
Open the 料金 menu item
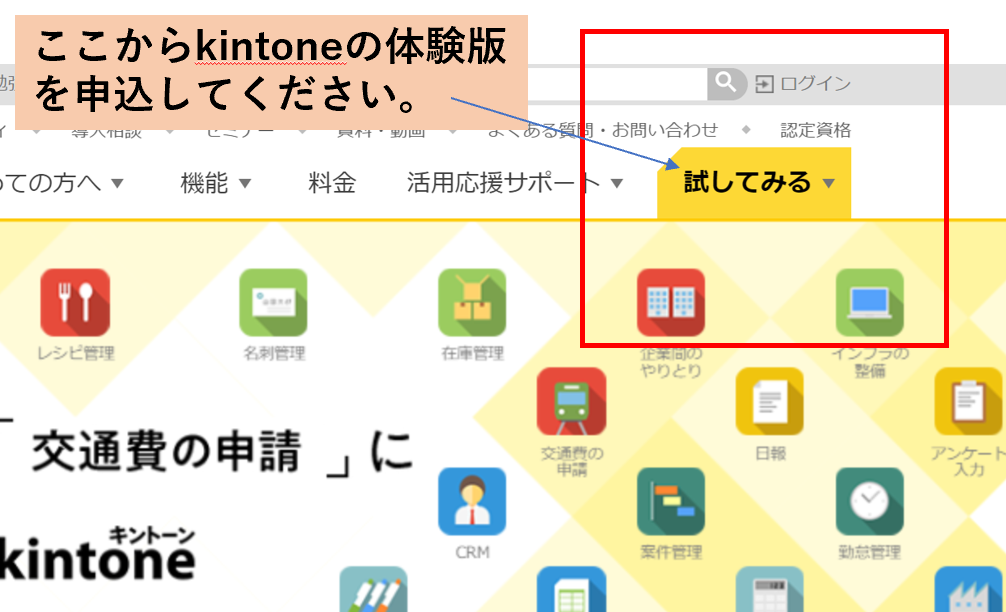pyautogui.click(x=332, y=183)
